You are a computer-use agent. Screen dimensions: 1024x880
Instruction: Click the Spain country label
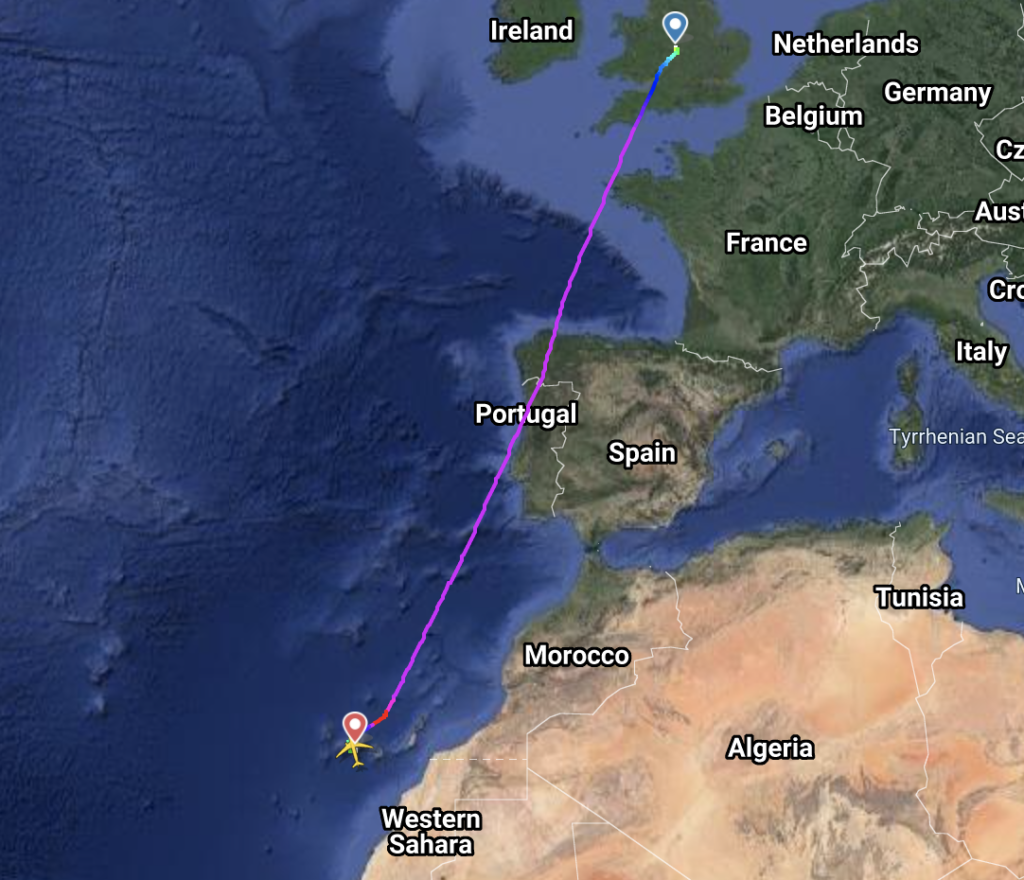[642, 452]
